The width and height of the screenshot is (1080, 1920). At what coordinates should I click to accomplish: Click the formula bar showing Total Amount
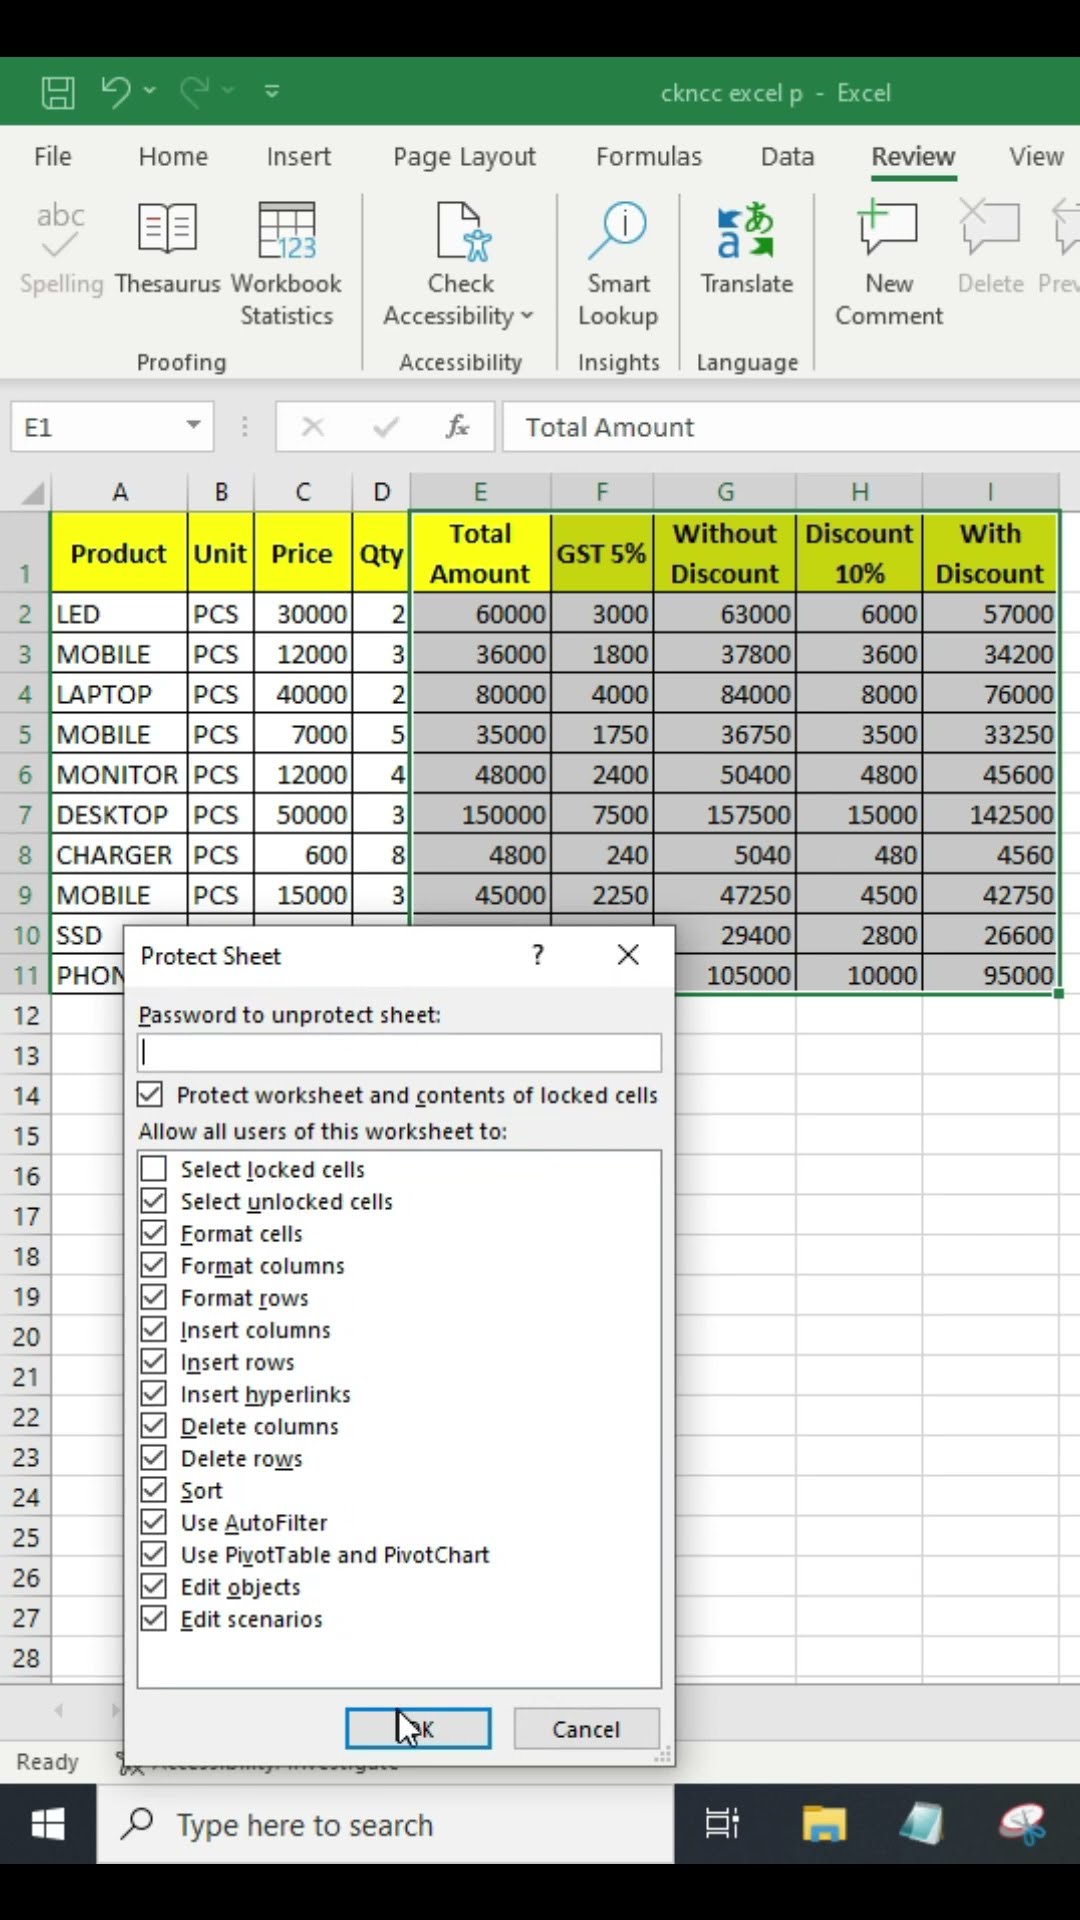click(791, 427)
